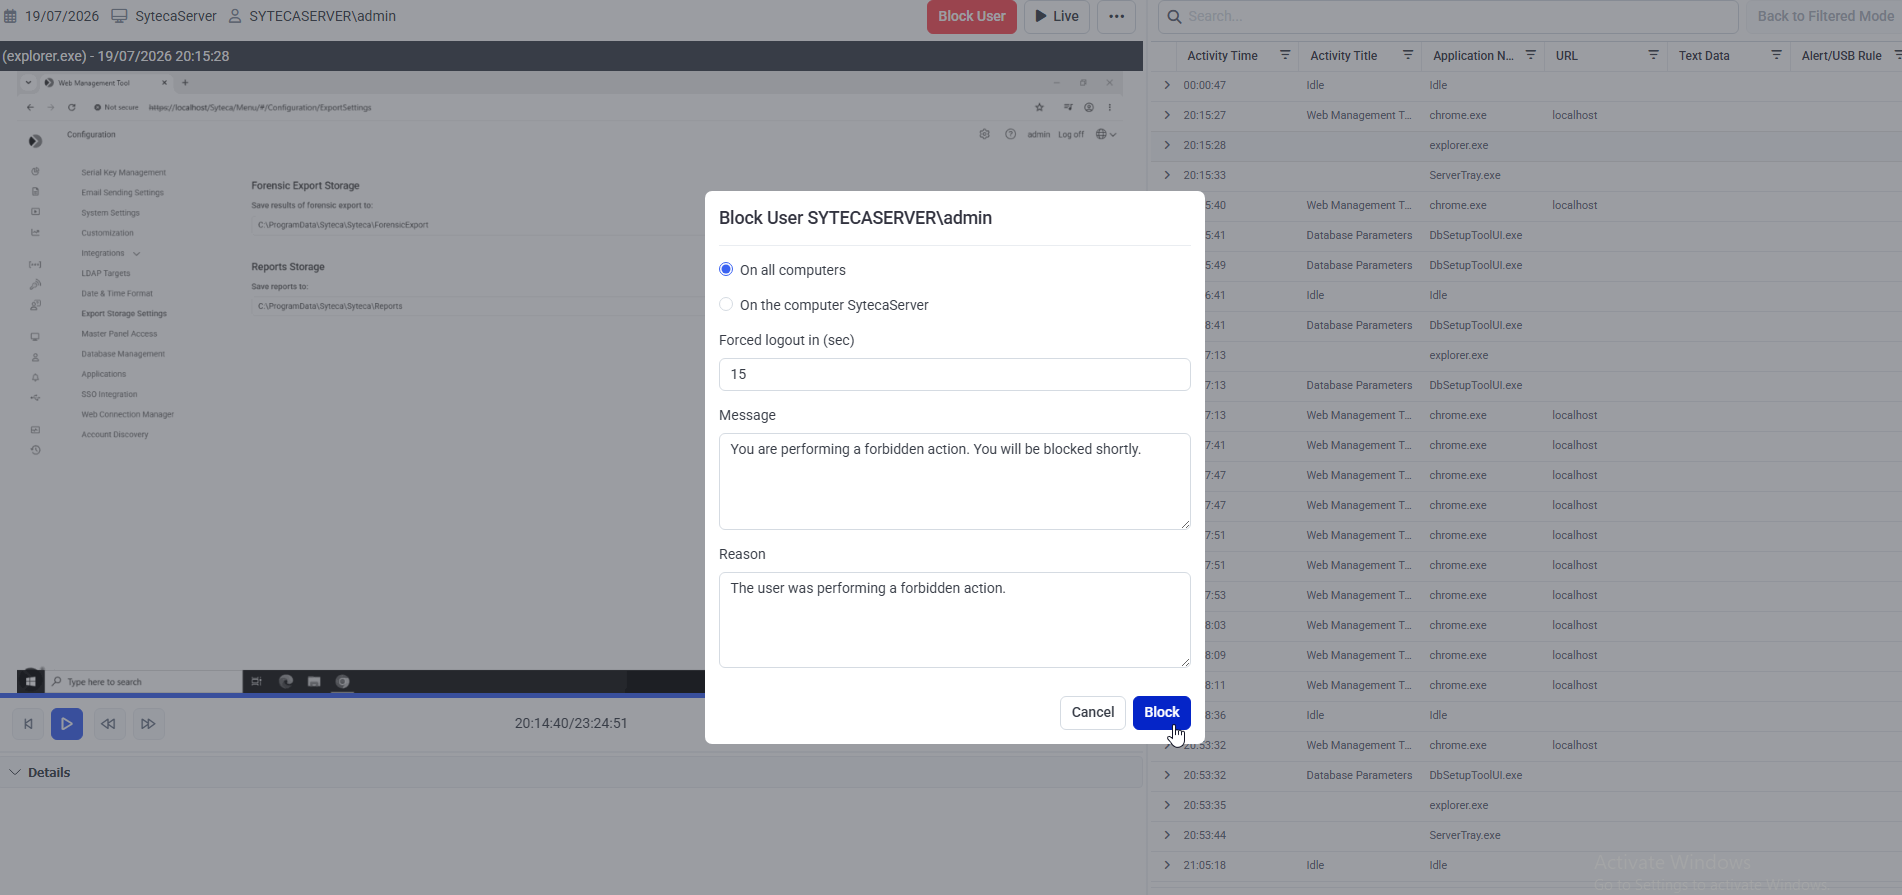1902x895 pixels.
Task: Click the Forced logout seconds input field
Action: pos(954,374)
